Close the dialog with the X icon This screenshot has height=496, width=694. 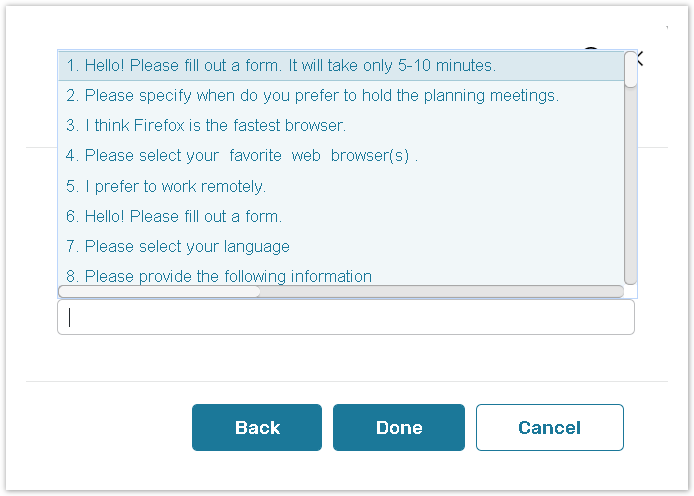point(638,58)
